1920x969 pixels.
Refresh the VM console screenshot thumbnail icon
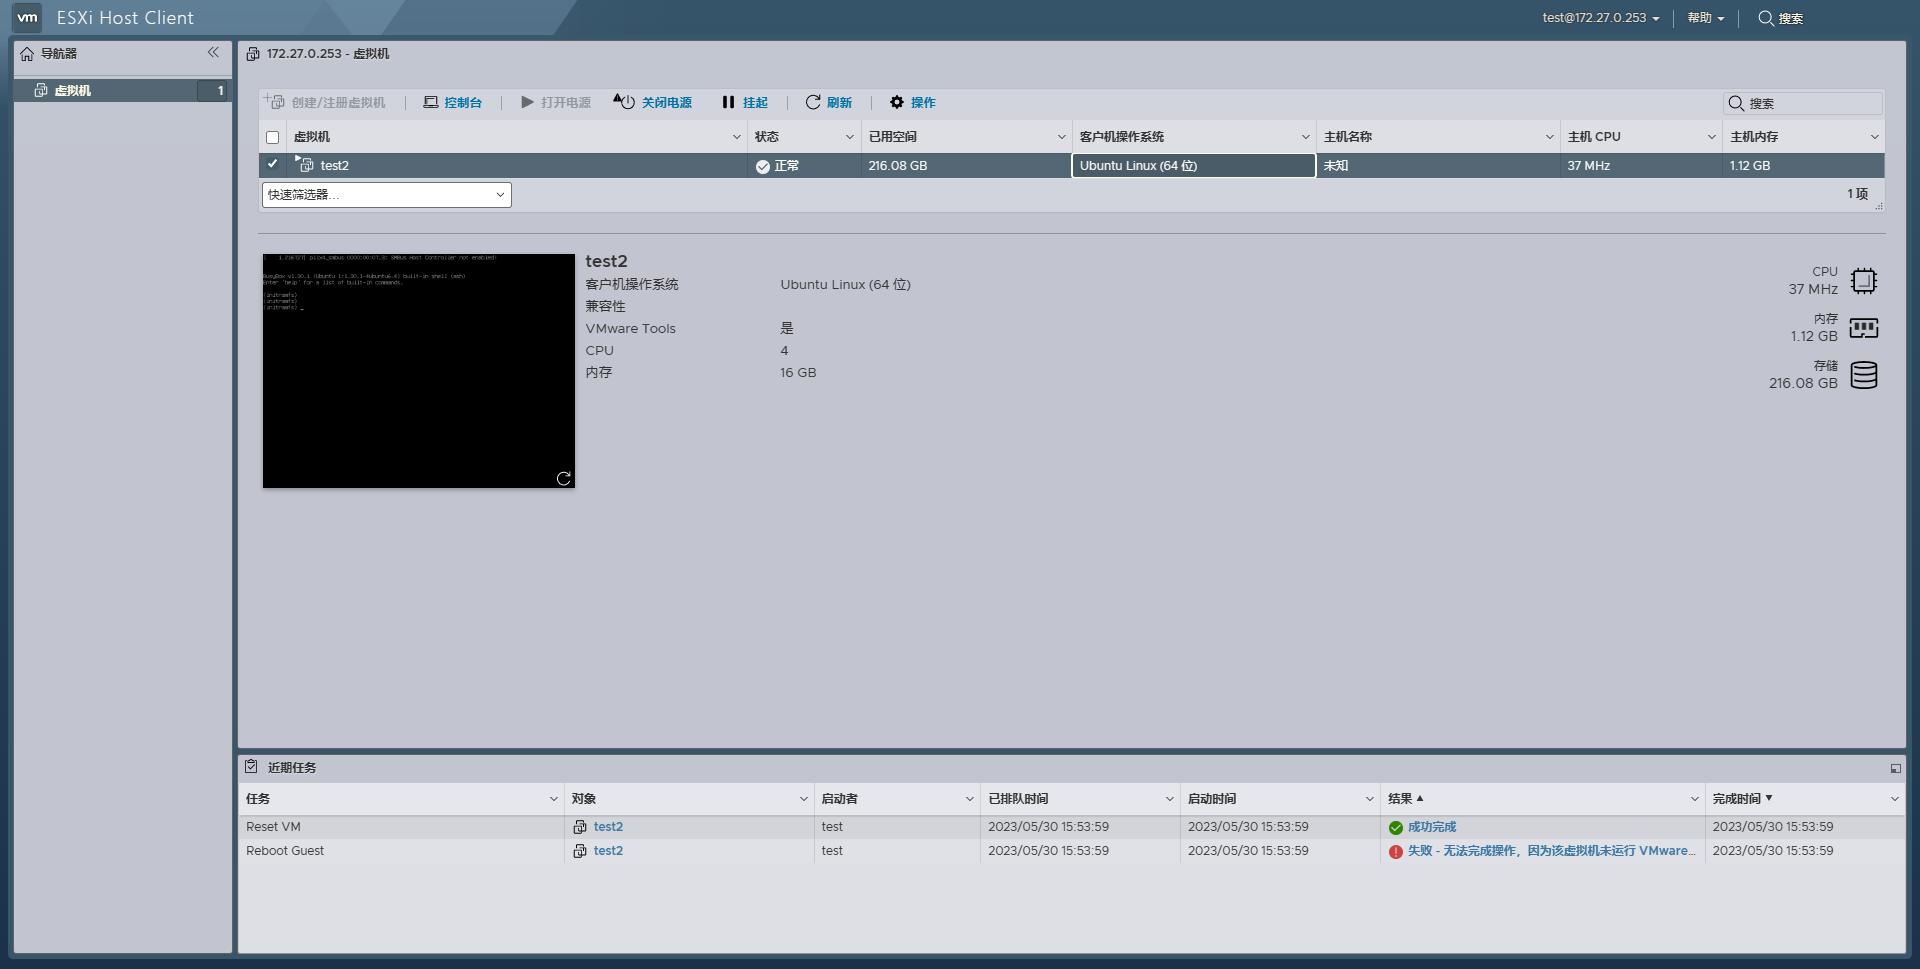click(563, 478)
